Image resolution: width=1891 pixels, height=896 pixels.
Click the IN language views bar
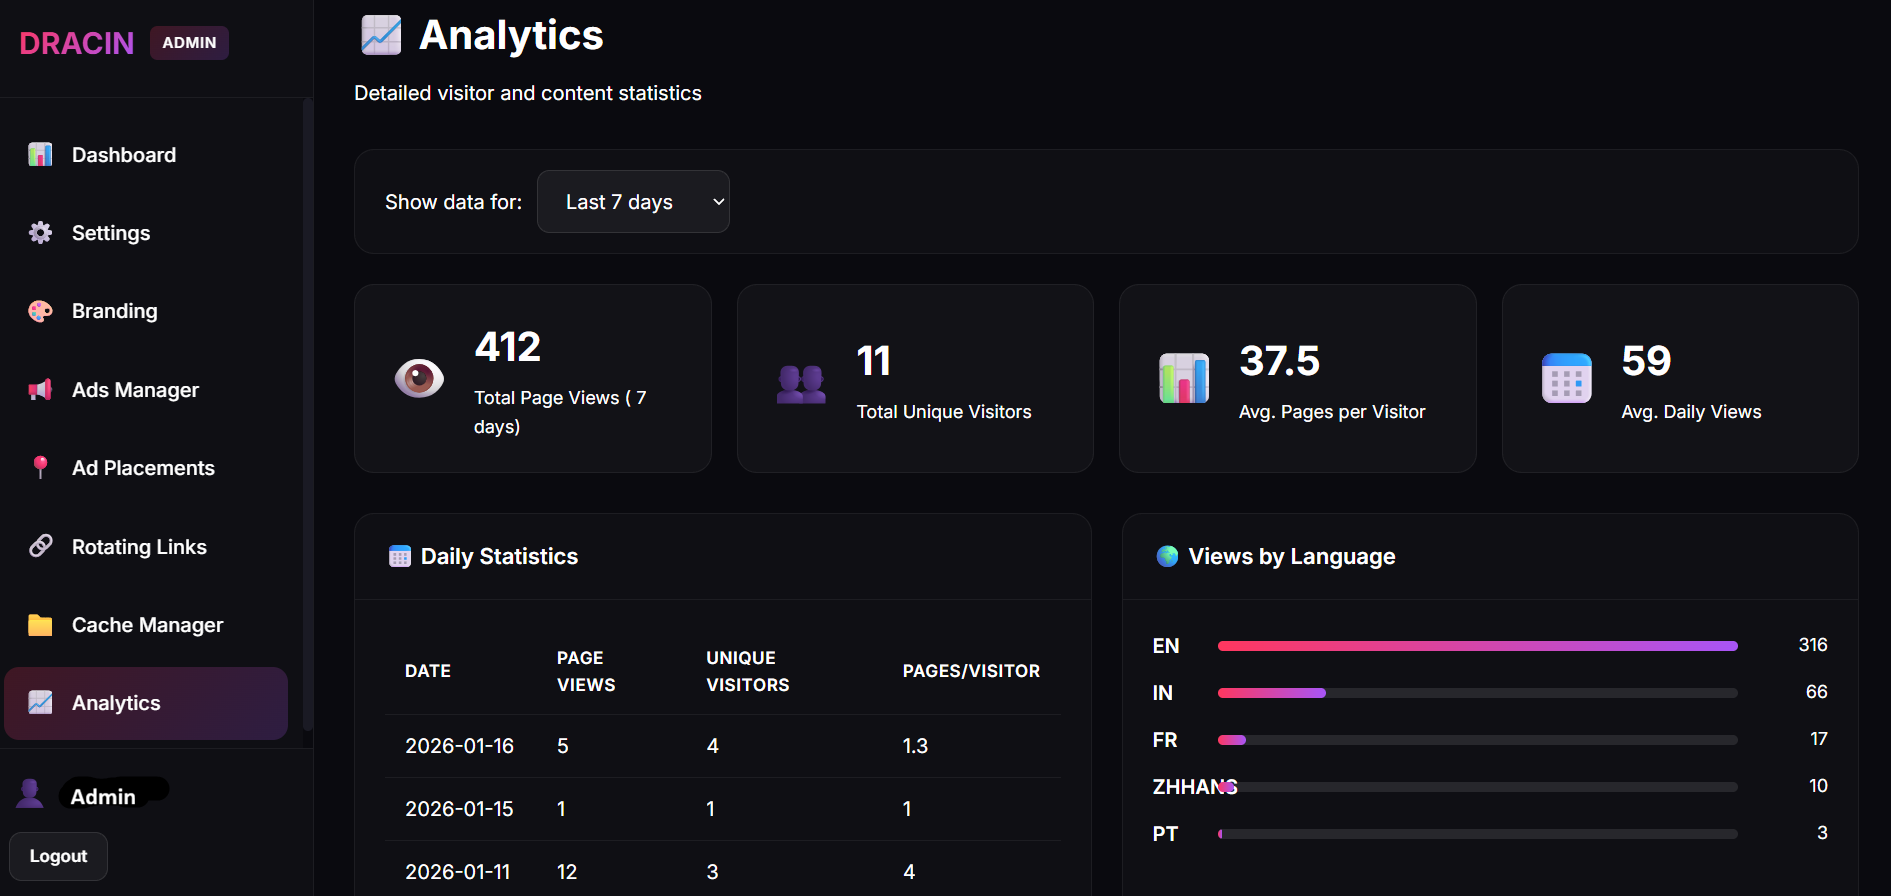pos(1477,693)
